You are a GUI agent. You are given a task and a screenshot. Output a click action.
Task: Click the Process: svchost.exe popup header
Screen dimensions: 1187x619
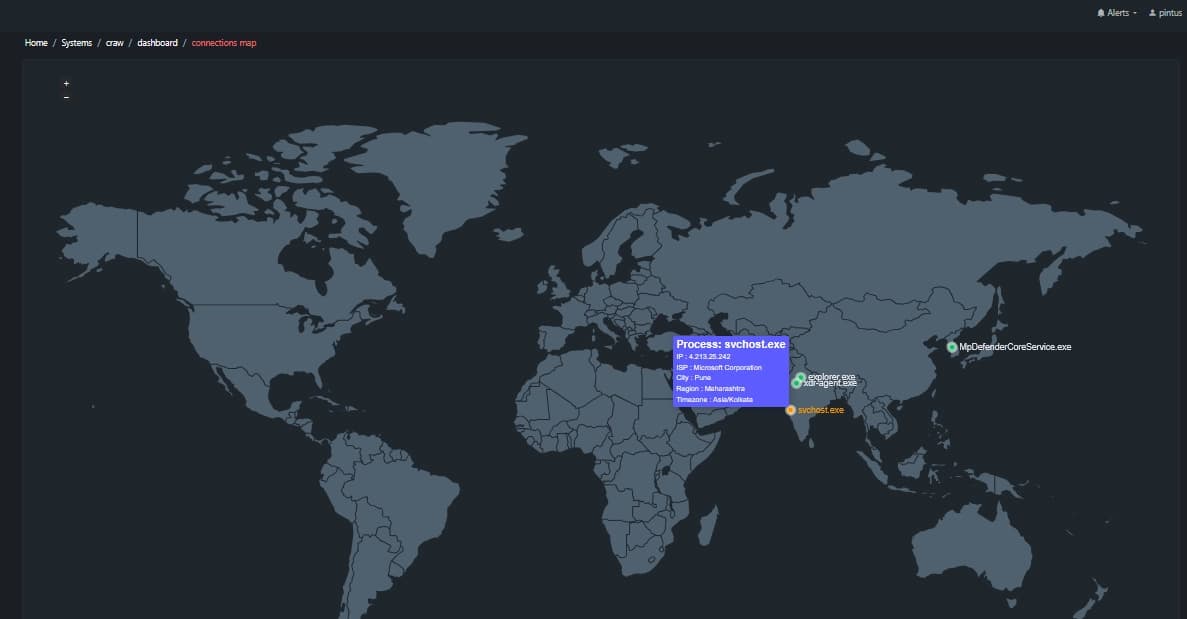729,343
